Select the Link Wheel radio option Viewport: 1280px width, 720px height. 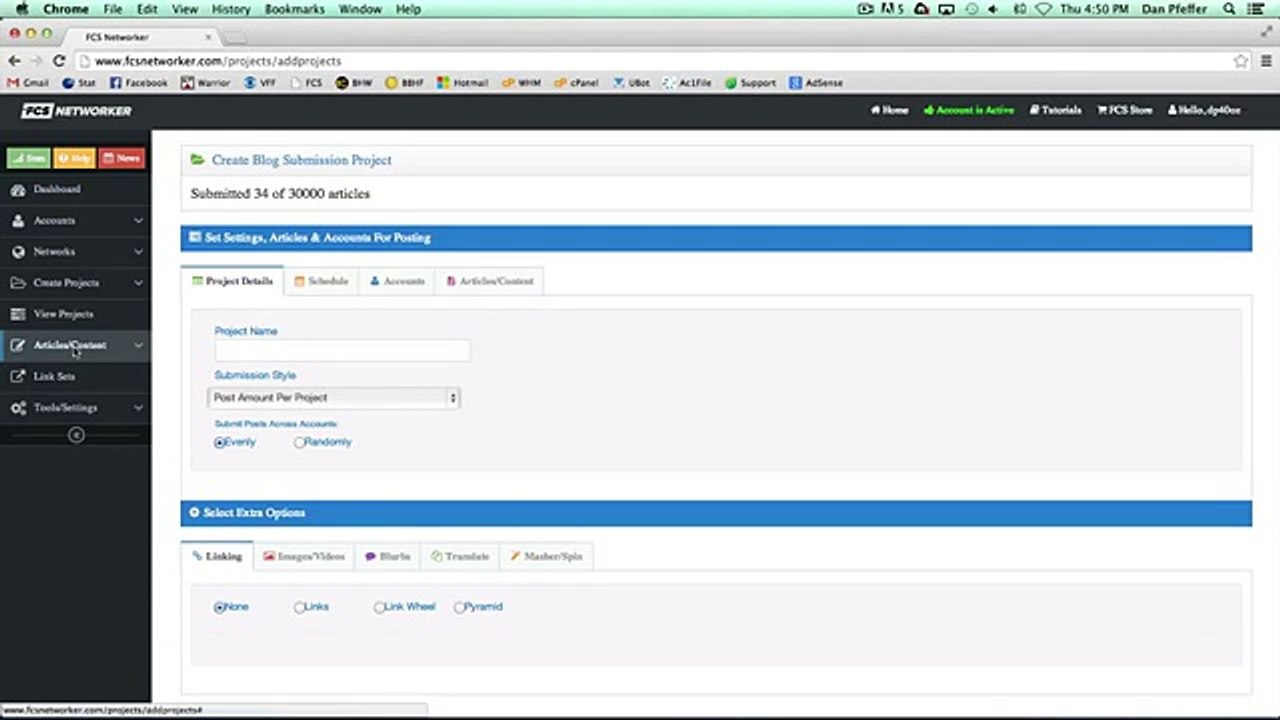379,607
